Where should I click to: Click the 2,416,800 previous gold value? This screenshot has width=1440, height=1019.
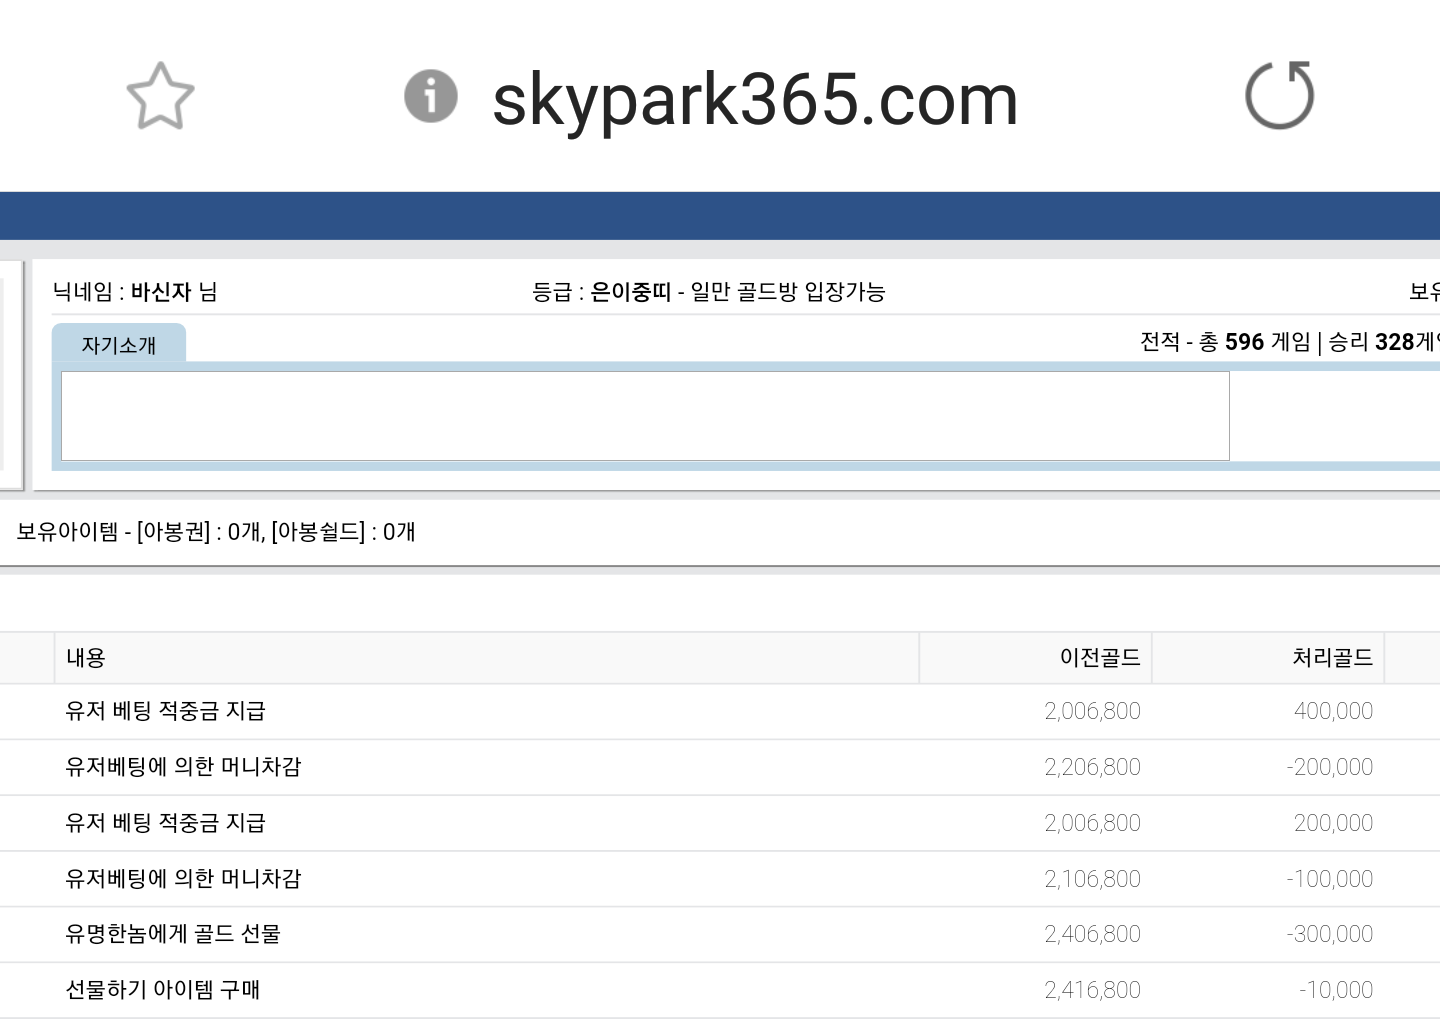pyautogui.click(x=1092, y=990)
